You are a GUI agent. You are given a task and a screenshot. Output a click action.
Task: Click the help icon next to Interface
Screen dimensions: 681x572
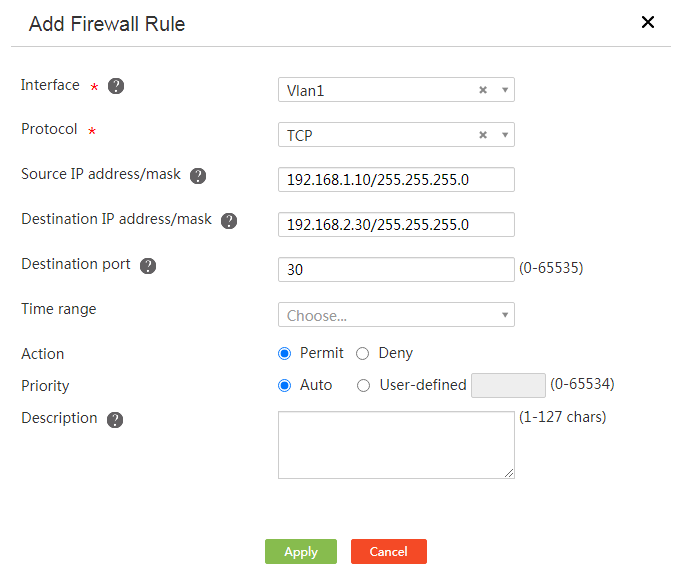(116, 86)
